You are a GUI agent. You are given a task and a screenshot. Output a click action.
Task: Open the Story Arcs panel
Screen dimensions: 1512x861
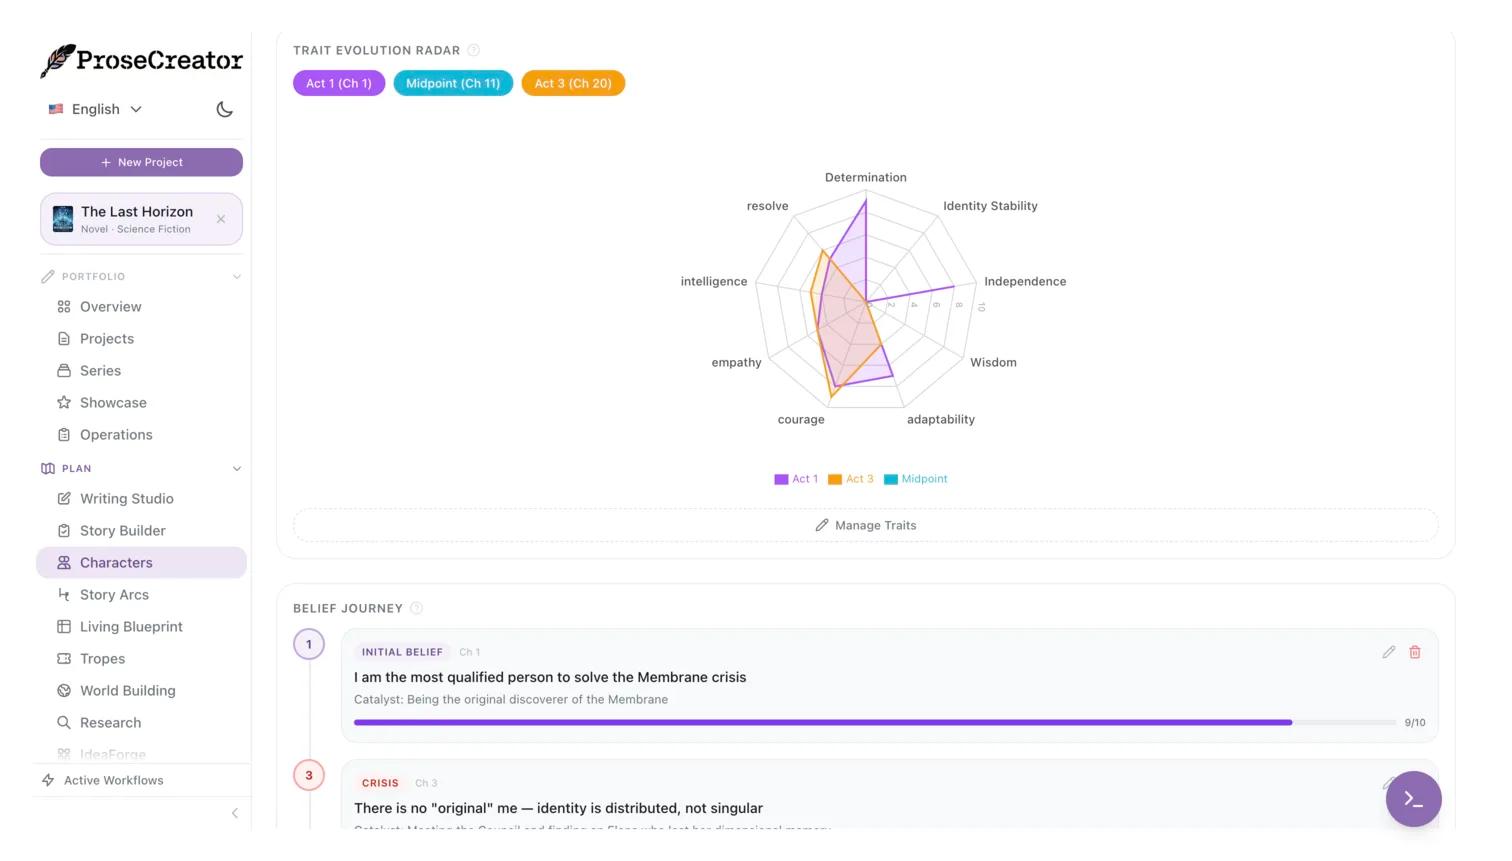[114, 594]
